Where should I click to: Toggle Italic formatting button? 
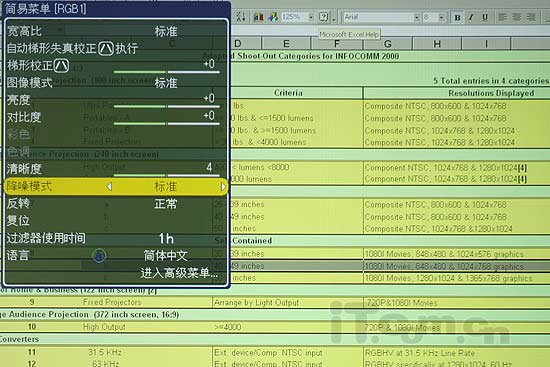[471, 17]
